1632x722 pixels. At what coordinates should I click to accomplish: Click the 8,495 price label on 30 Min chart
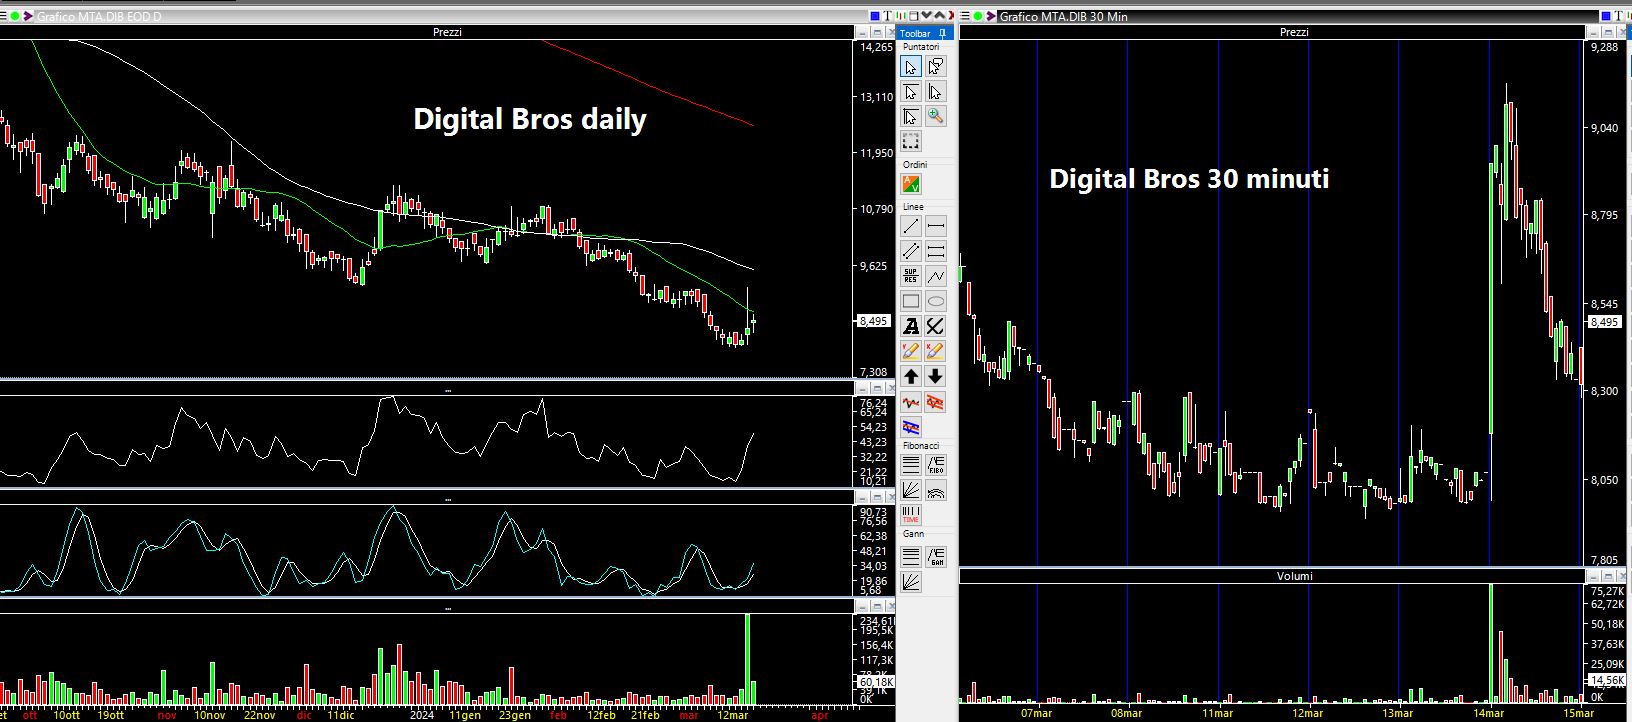click(1604, 322)
